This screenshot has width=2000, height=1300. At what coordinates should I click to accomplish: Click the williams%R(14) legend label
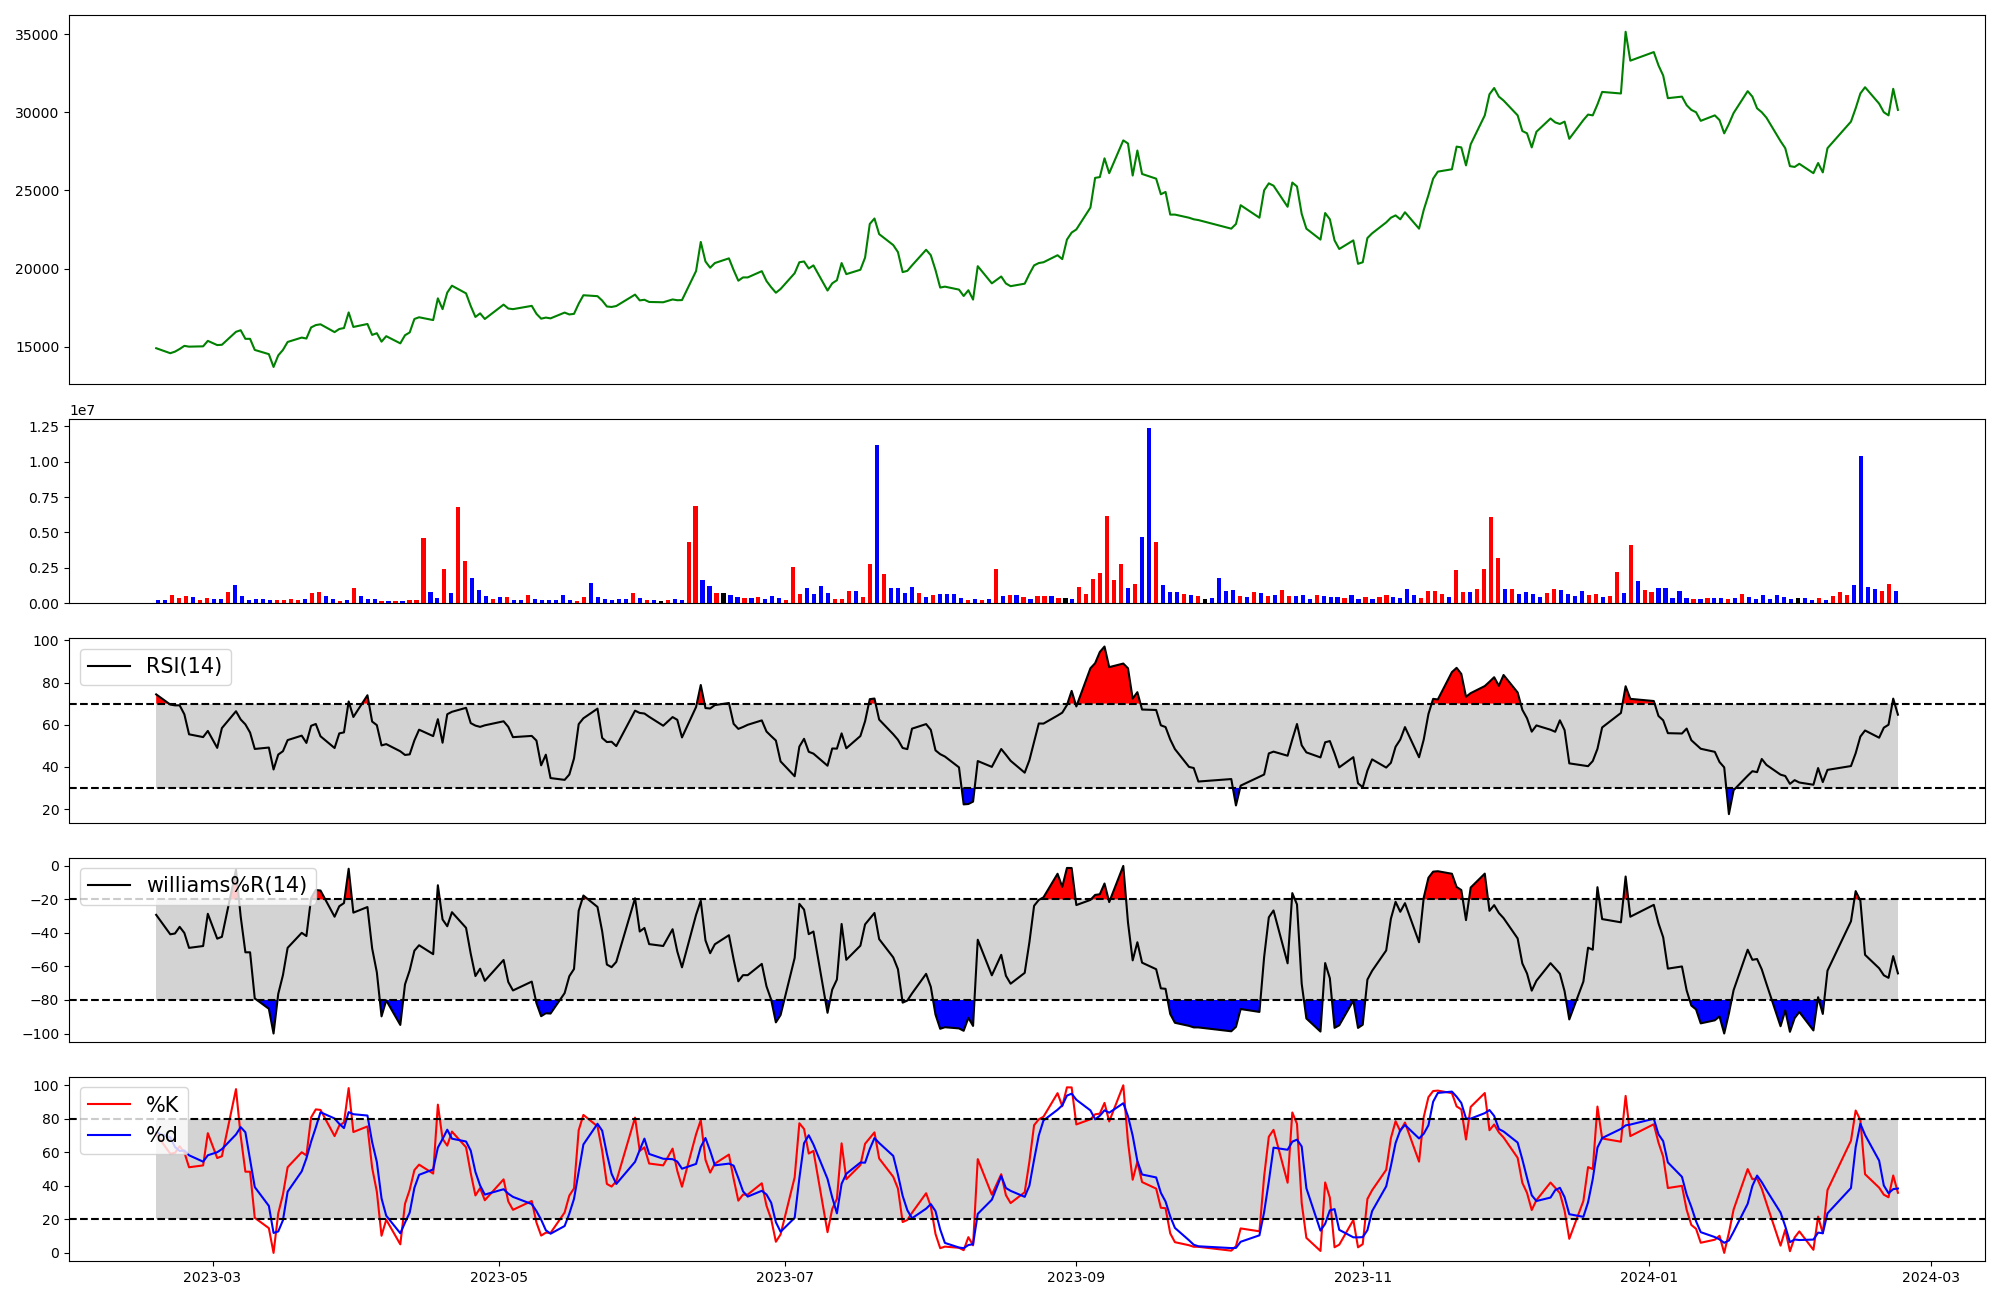(226, 885)
